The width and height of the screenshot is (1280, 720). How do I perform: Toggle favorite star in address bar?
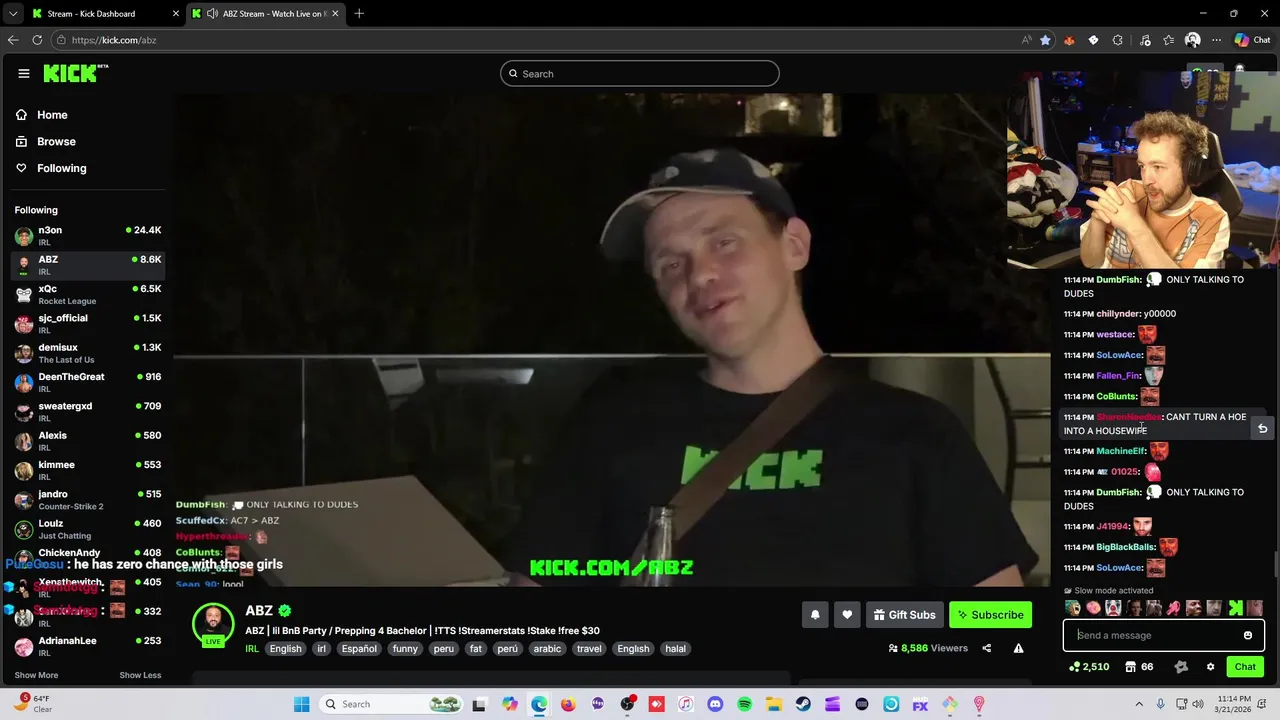[x=1045, y=40]
